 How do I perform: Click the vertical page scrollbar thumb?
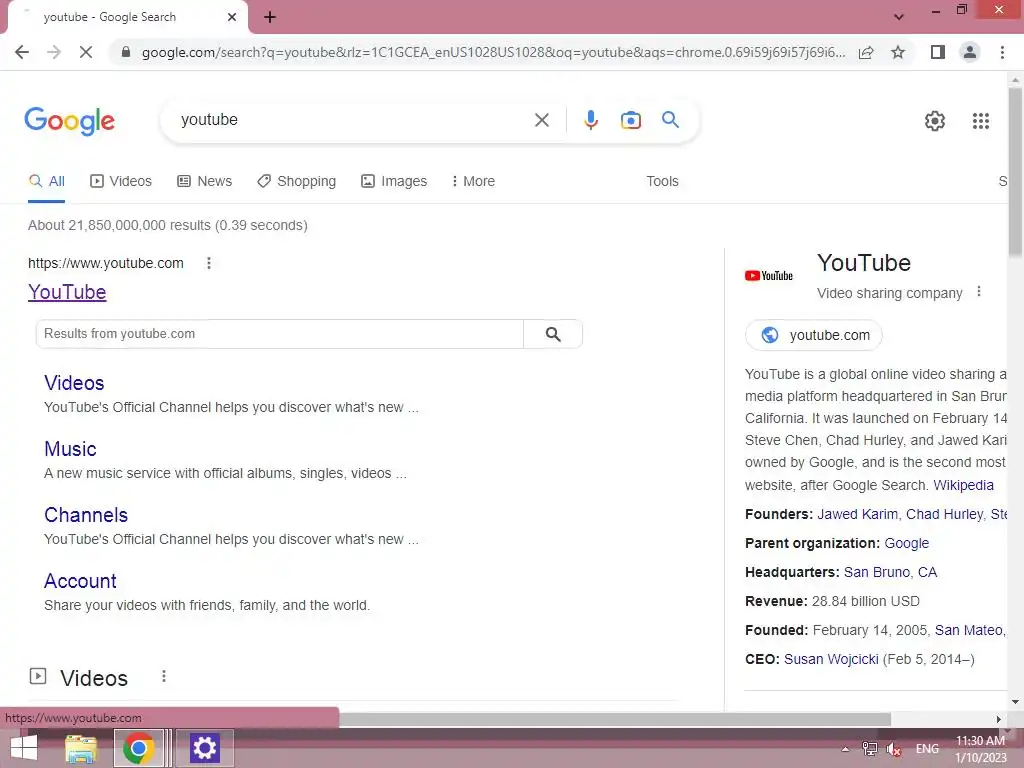click(x=1015, y=171)
